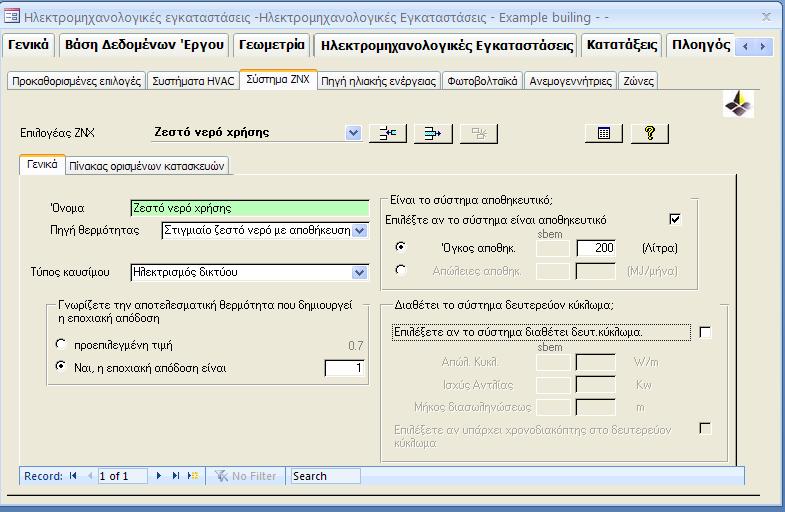Select the inner Γενικά tab
This screenshot has height=512, width=785.
click(42, 165)
